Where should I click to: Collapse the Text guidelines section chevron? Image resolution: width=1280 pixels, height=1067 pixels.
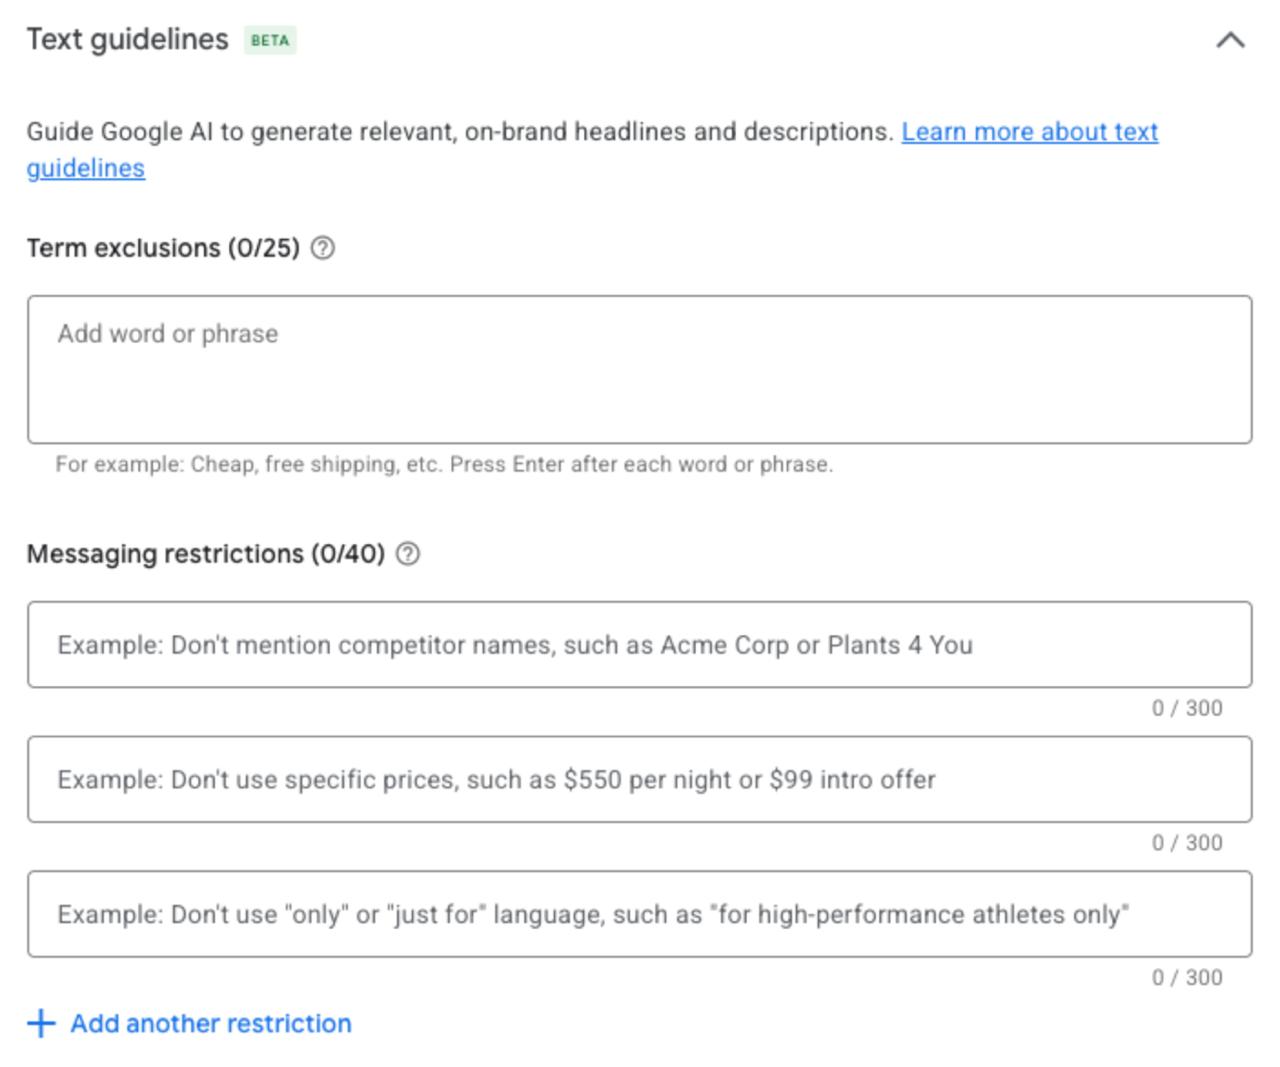pyautogui.click(x=1230, y=41)
